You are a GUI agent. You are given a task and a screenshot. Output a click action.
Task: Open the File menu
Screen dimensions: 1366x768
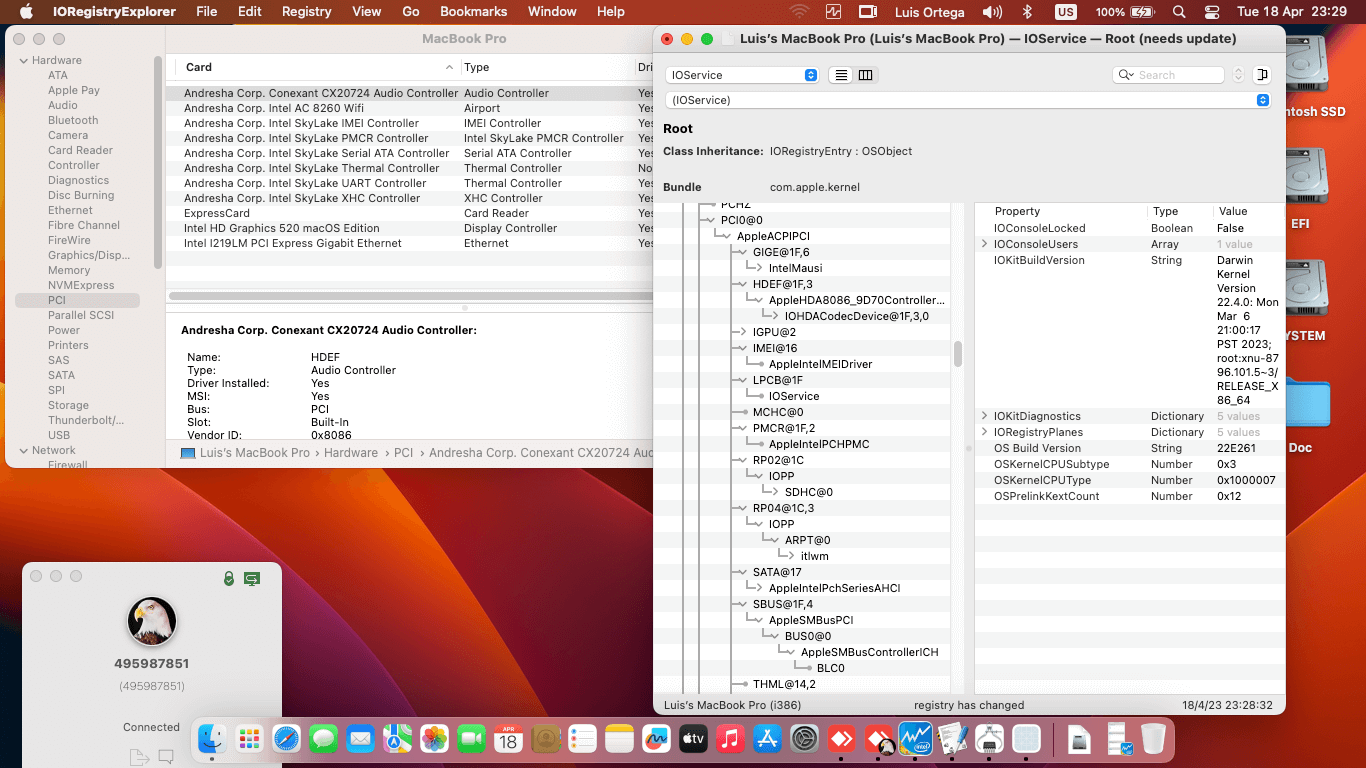207,12
